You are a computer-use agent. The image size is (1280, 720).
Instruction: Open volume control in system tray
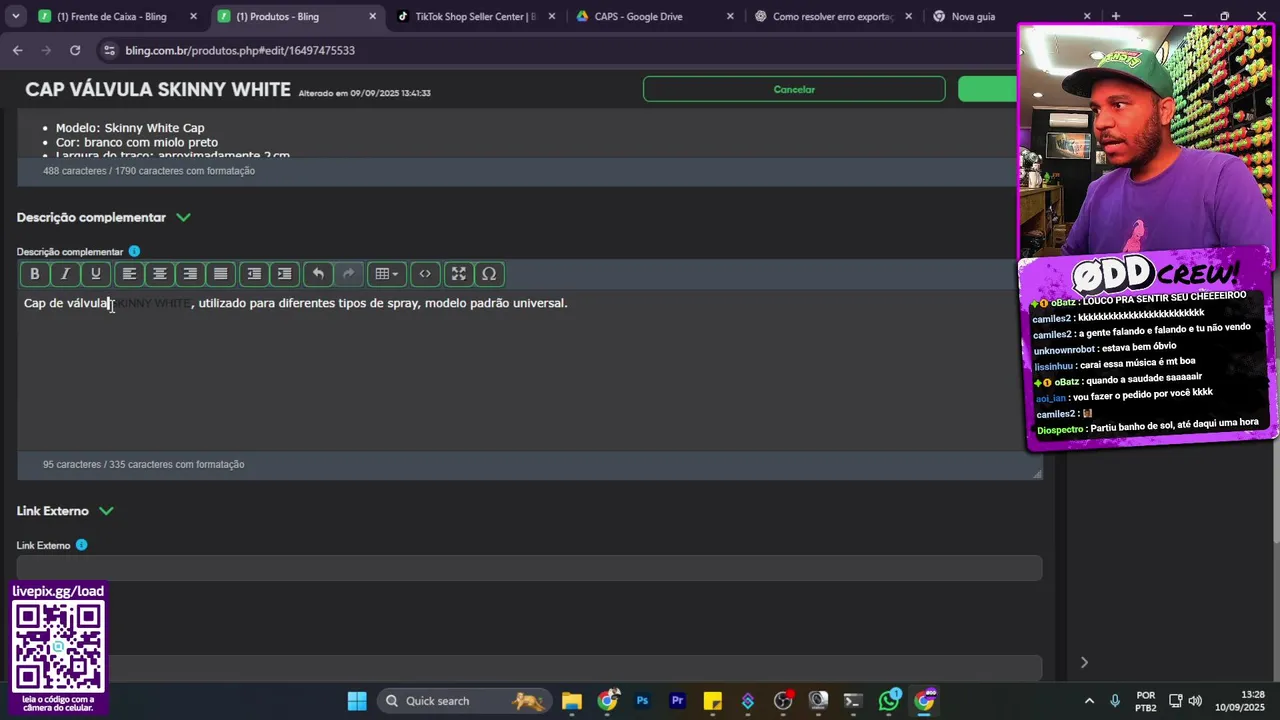[1195, 701]
